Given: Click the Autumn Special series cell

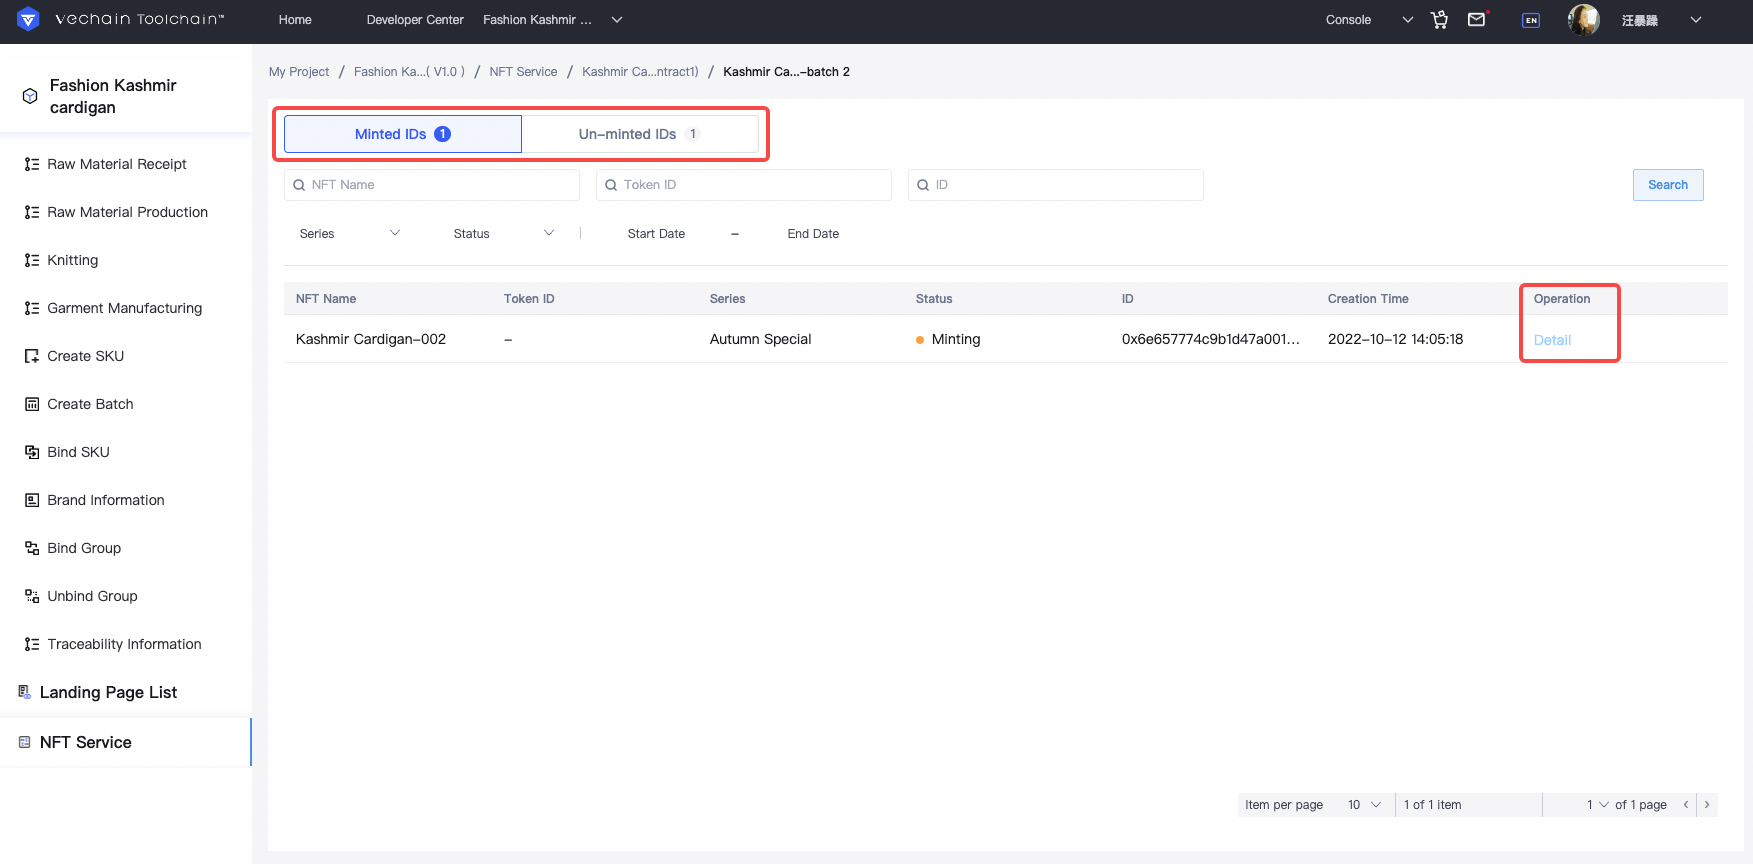Looking at the screenshot, I should tap(760, 339).
